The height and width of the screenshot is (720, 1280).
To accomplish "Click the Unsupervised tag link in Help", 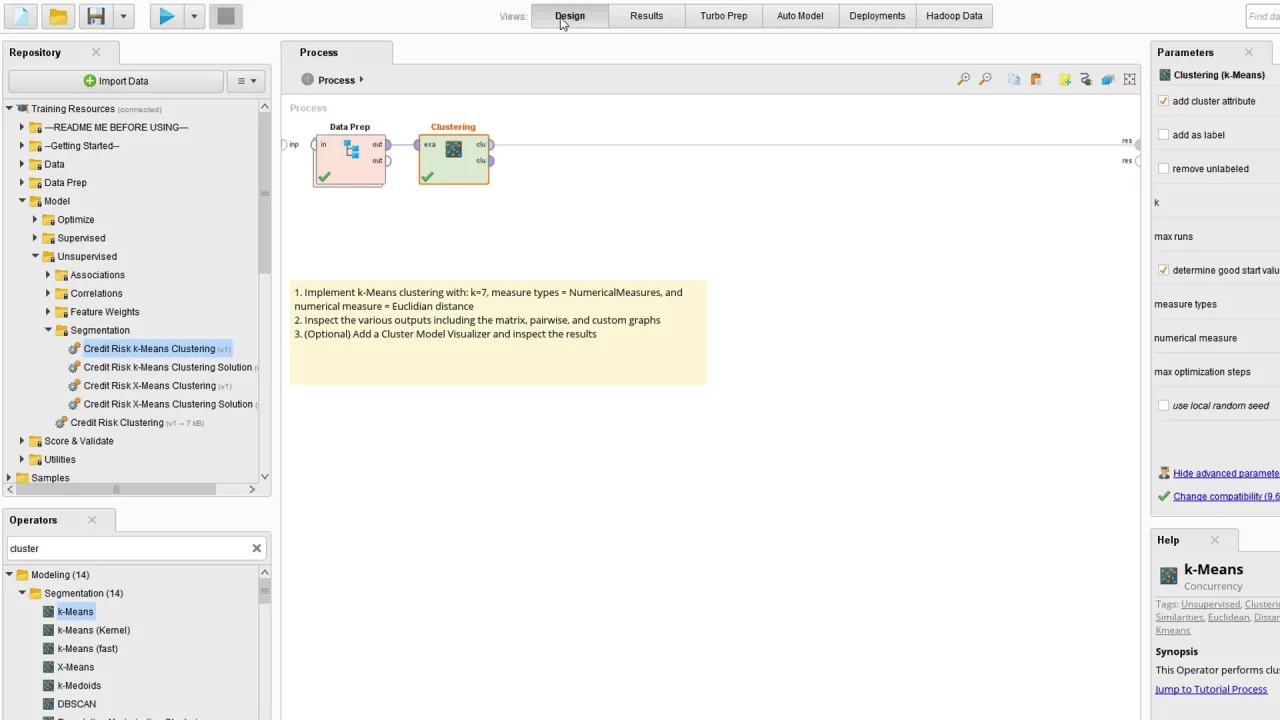I will pyautogui.click(x=1211, y=605).
